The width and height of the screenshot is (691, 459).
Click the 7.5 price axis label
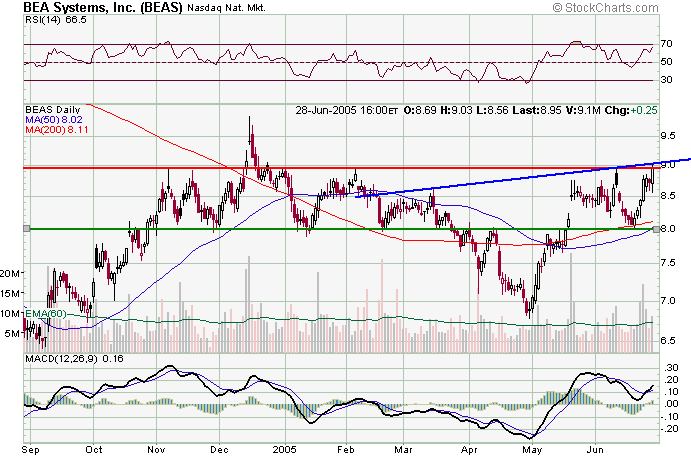pyautogui.click(x=668, y=263)
